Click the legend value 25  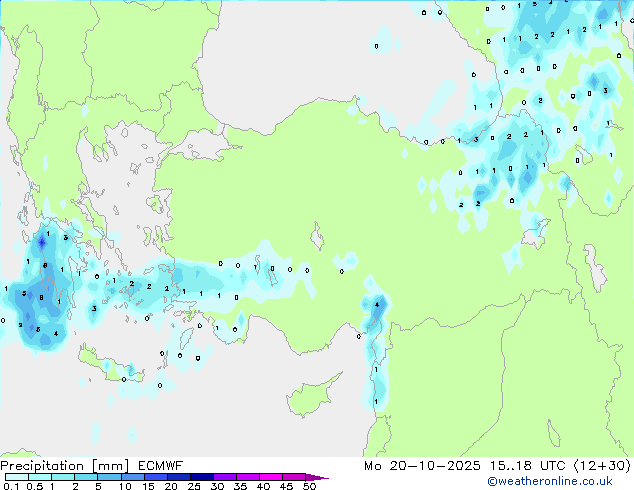tap(194, 486)
